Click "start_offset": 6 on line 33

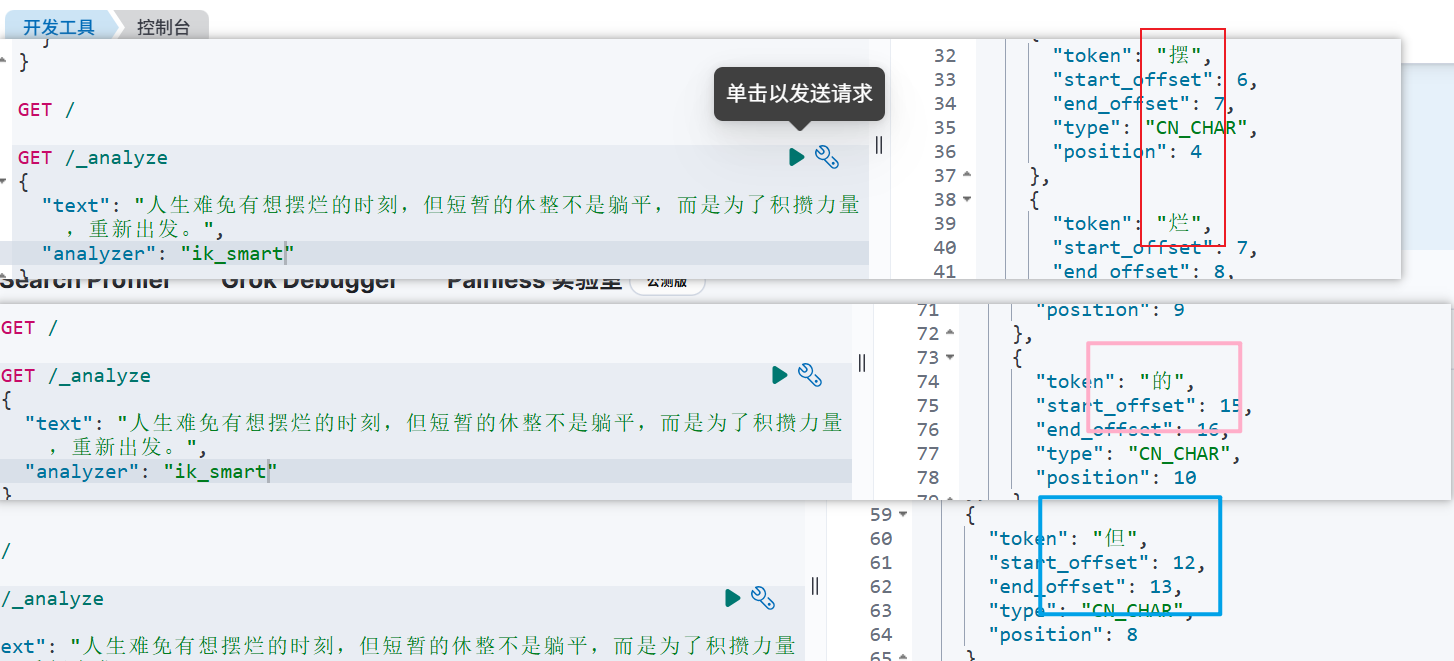[x=1155, y=79]
